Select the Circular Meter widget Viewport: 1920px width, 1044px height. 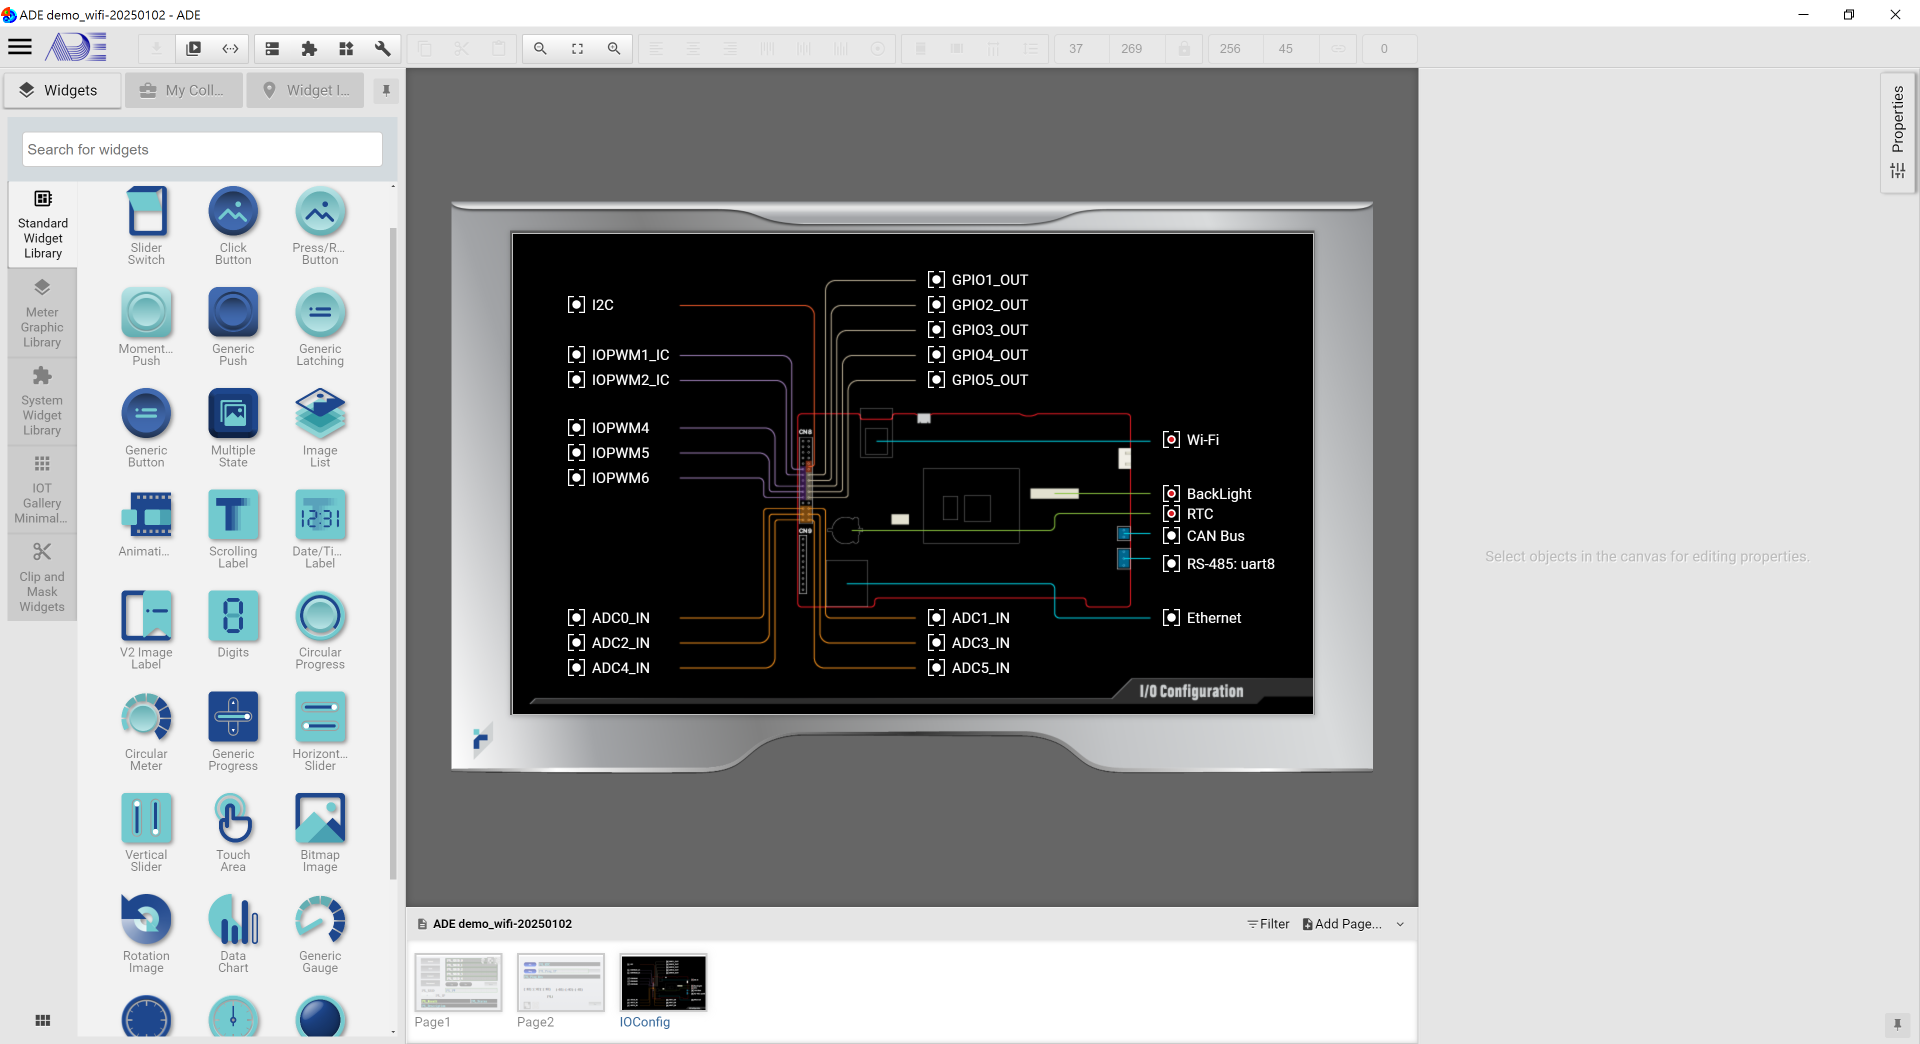[146, 732]
